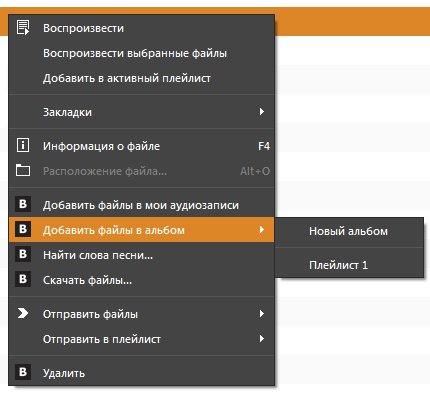Click VK icon next to Найти слова песни
The height and width of the screenshot is (395, 430).
(23, 254)
